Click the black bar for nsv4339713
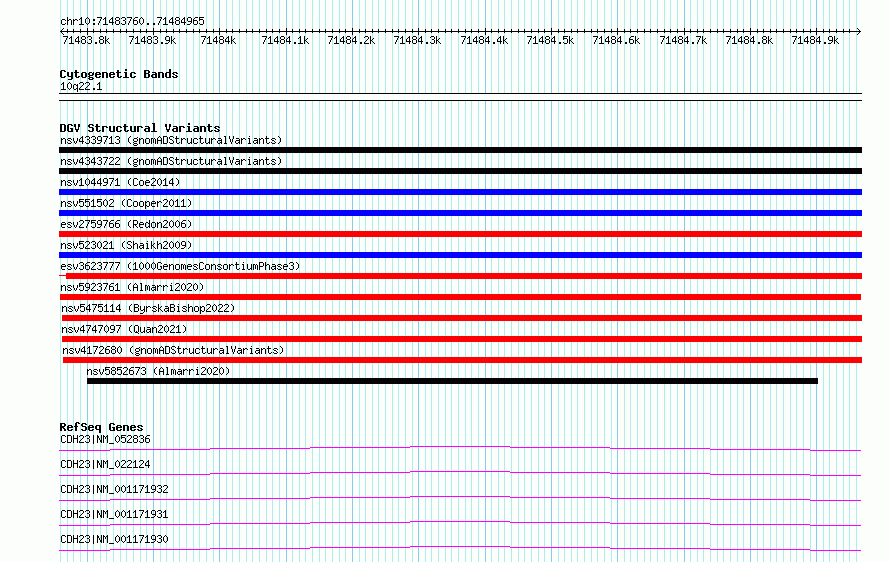 tap(460, 150)
